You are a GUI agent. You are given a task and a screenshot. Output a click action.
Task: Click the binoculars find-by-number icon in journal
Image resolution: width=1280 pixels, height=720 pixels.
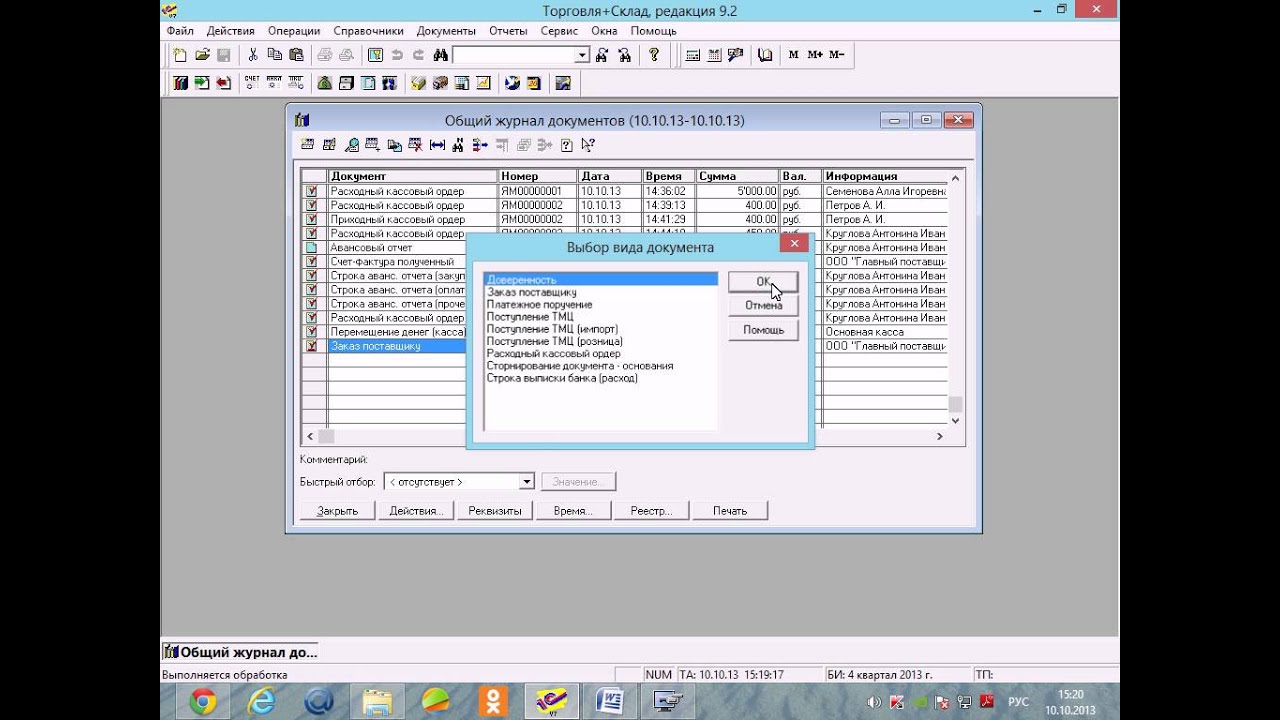458,145
